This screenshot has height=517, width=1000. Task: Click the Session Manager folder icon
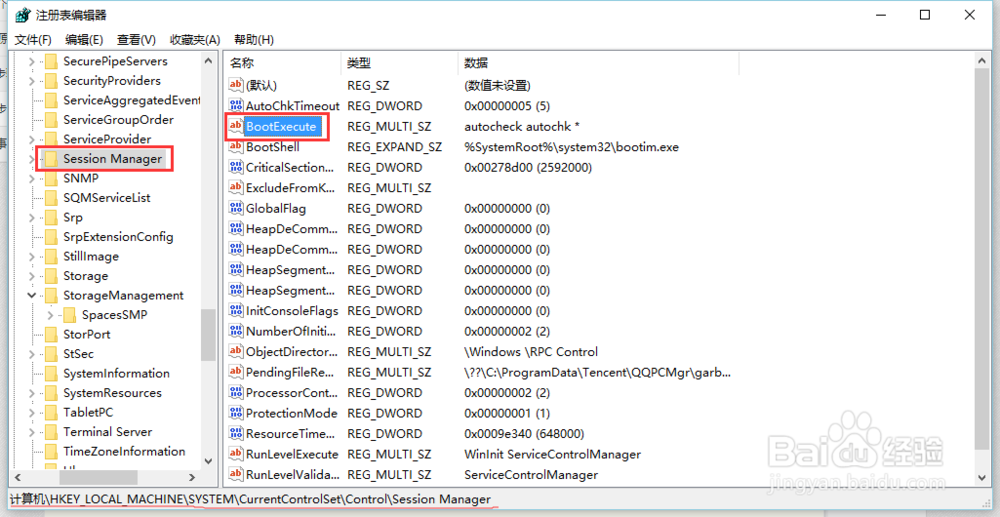pyautogui.click(x=51, y=159)
